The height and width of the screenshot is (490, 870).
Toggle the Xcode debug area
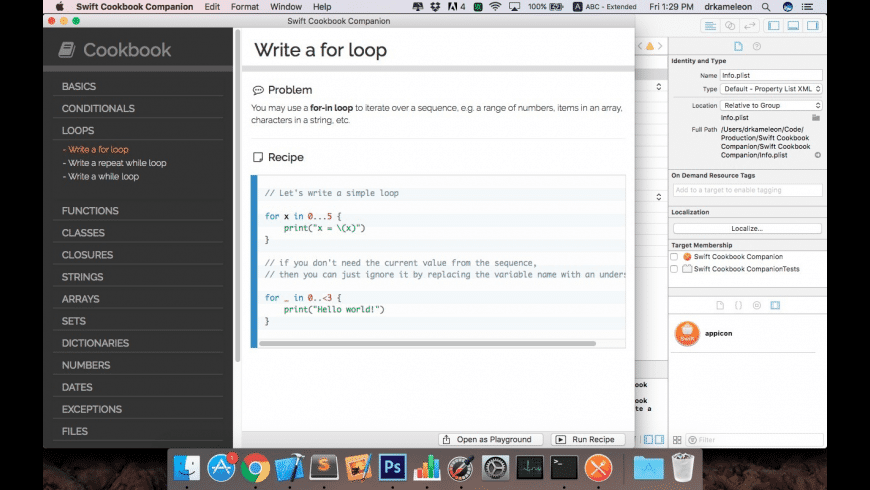pyautogui.click(x=793, y=26)
